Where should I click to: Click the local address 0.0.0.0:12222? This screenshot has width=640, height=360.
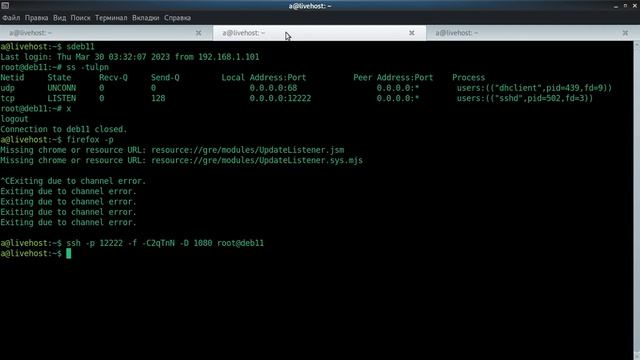280,98
